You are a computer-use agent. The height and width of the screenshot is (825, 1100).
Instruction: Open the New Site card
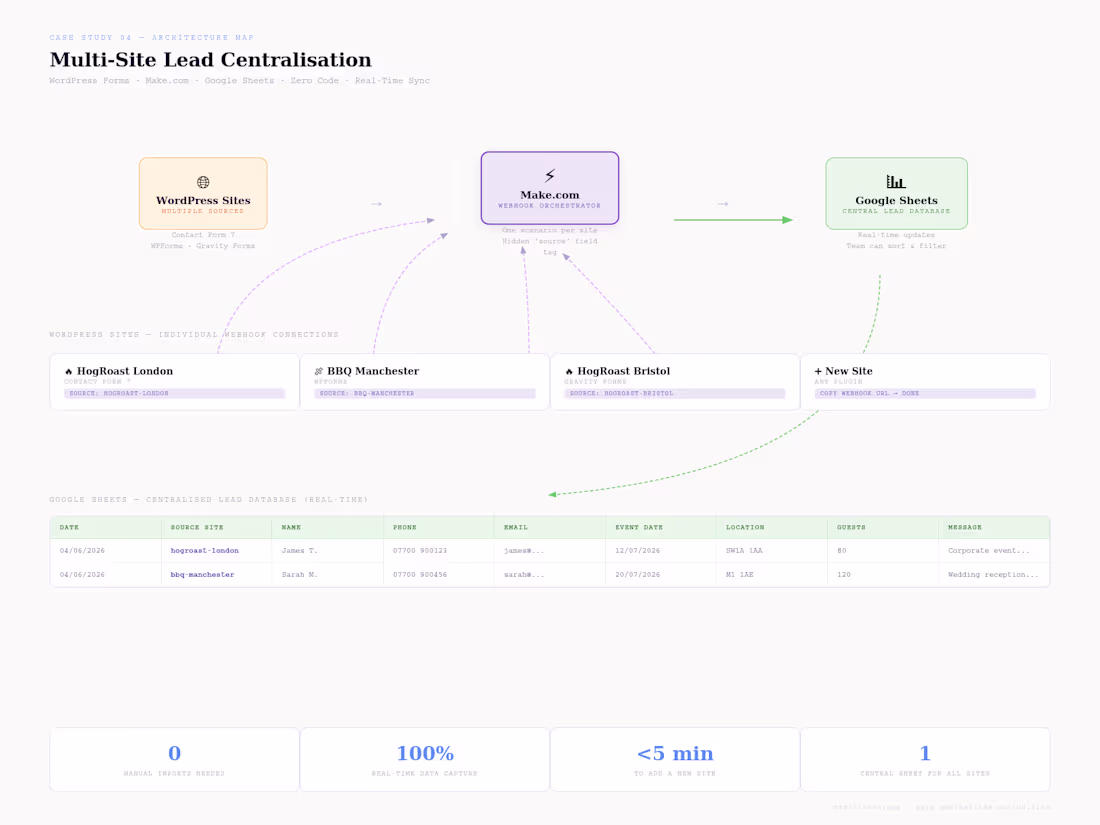pyautogui.click(x=925, y=382)
